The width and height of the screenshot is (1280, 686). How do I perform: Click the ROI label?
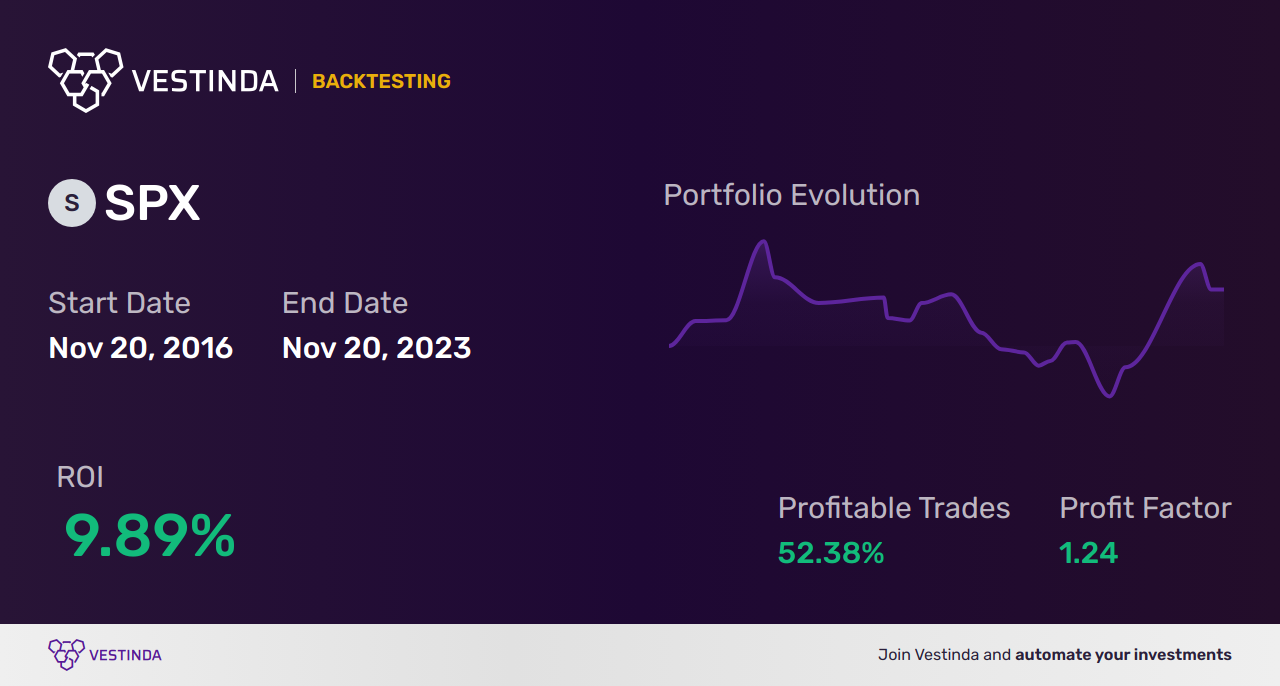80,477
